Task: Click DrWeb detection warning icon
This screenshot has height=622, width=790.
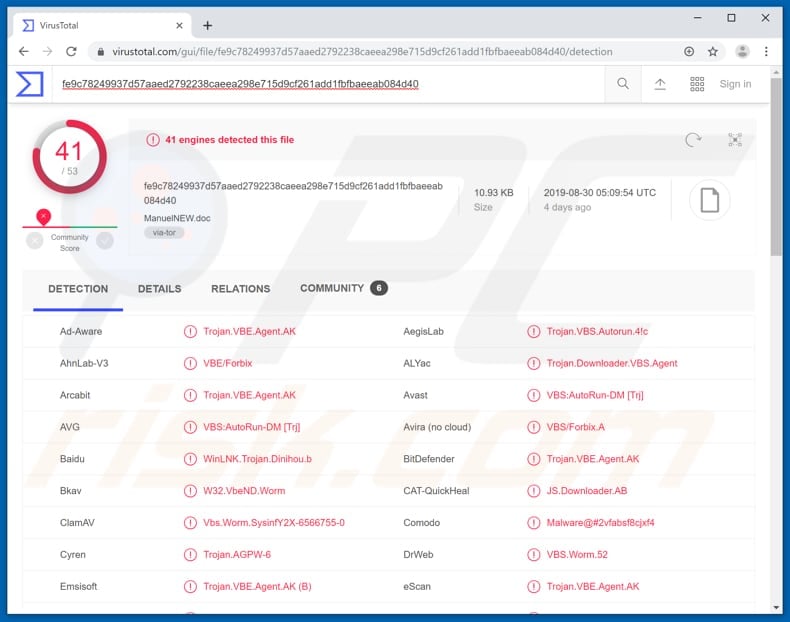Action: click(534, 555)
